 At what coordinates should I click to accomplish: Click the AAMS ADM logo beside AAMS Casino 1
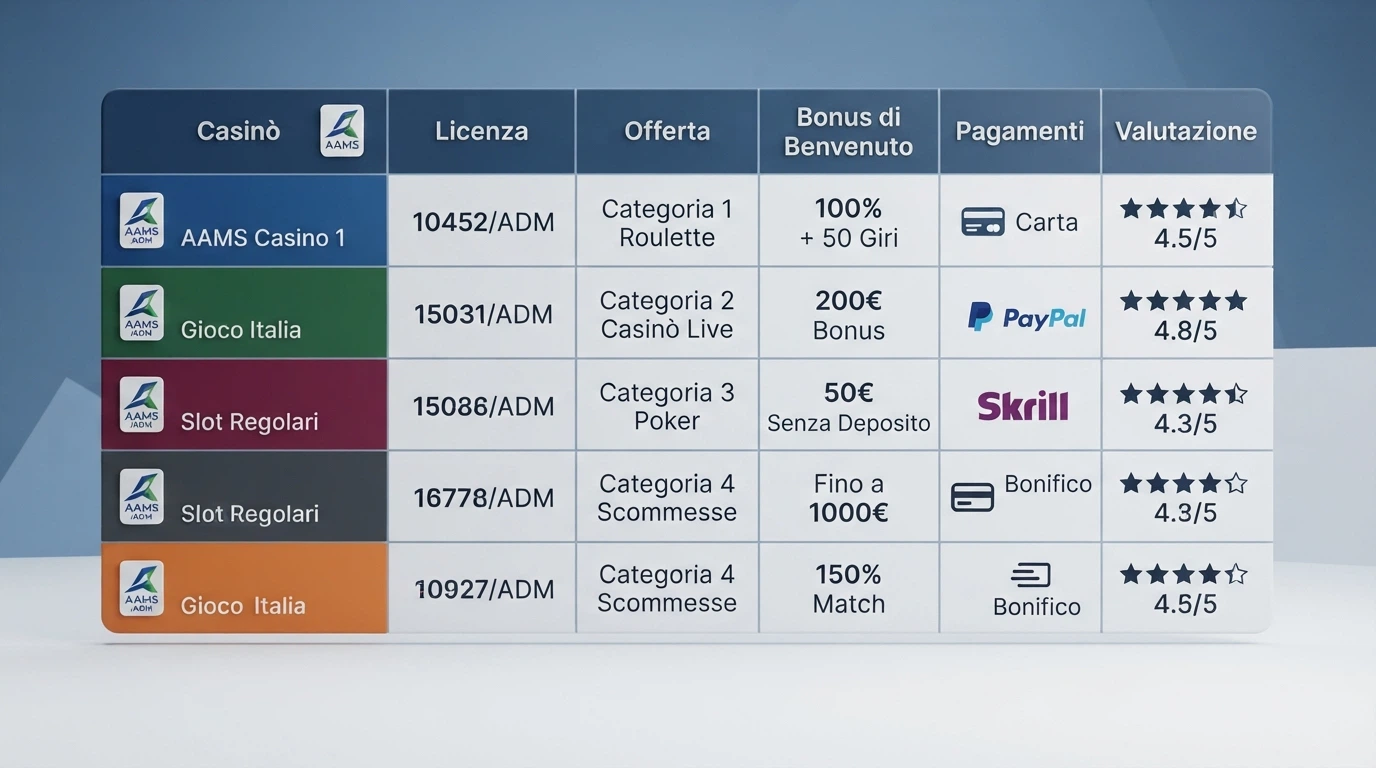click(x=141, y=221)
